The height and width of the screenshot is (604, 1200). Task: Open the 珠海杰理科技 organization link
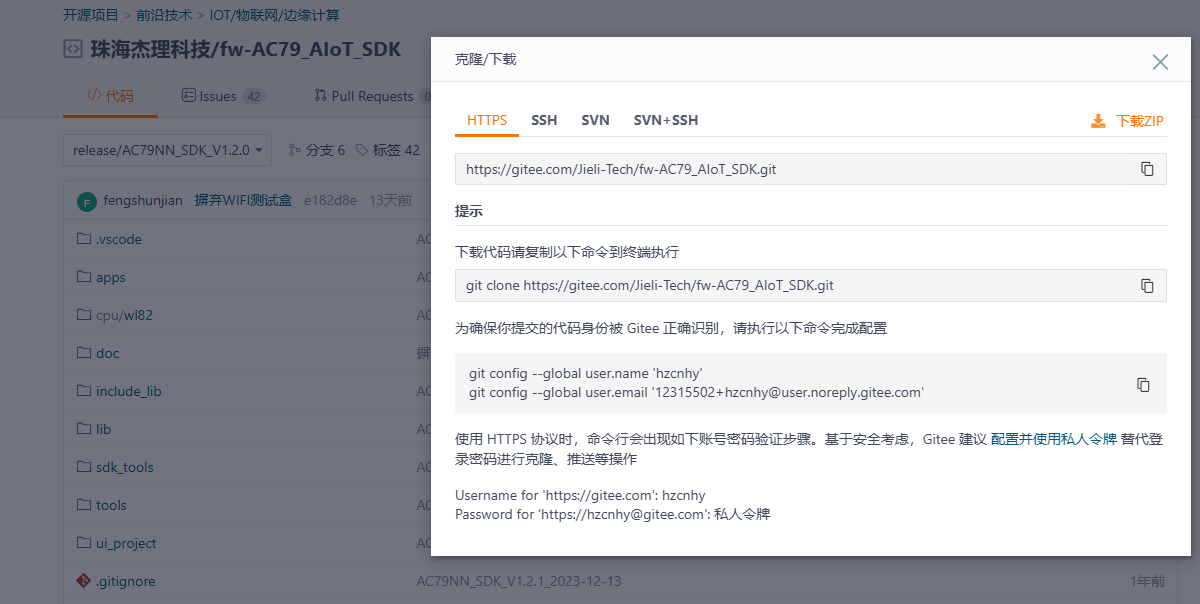(x=150, y=49)
